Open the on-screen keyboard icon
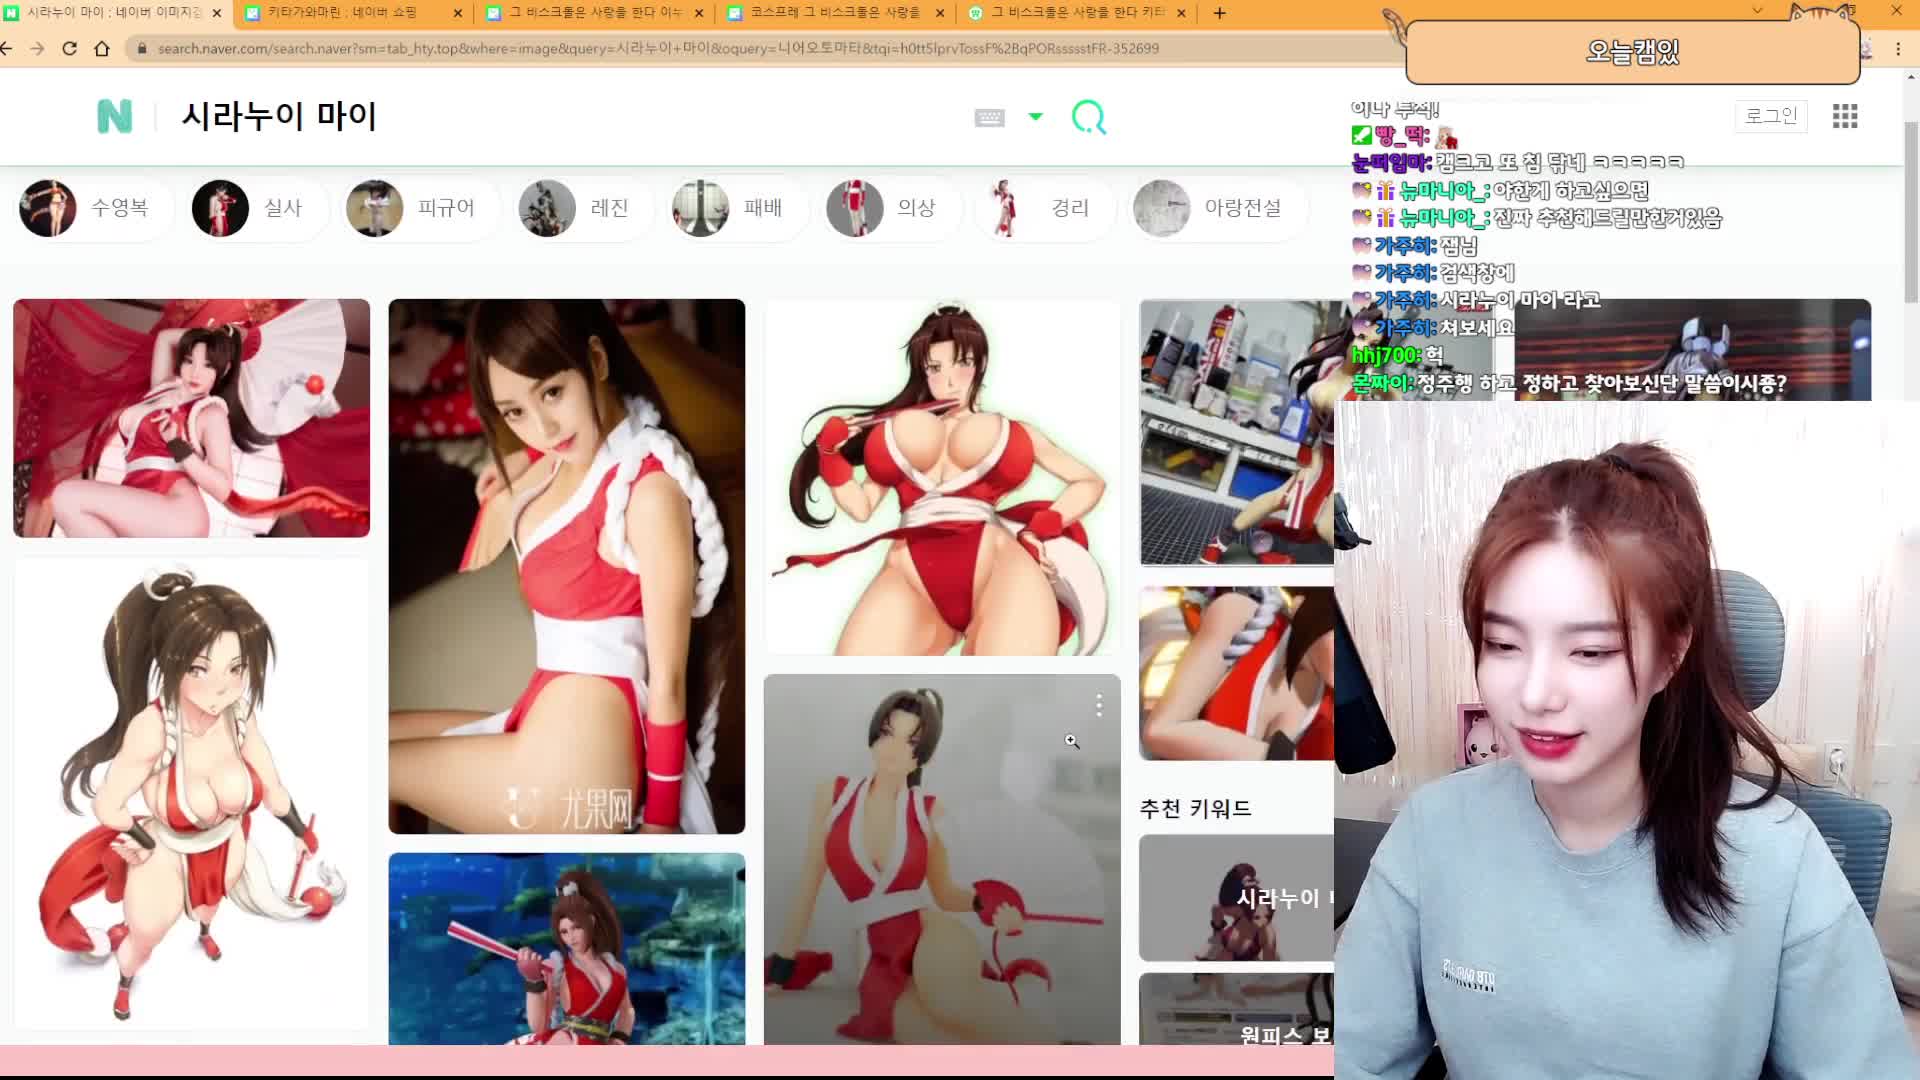This screenshot has height=1080, width=1920. [989, 118]
